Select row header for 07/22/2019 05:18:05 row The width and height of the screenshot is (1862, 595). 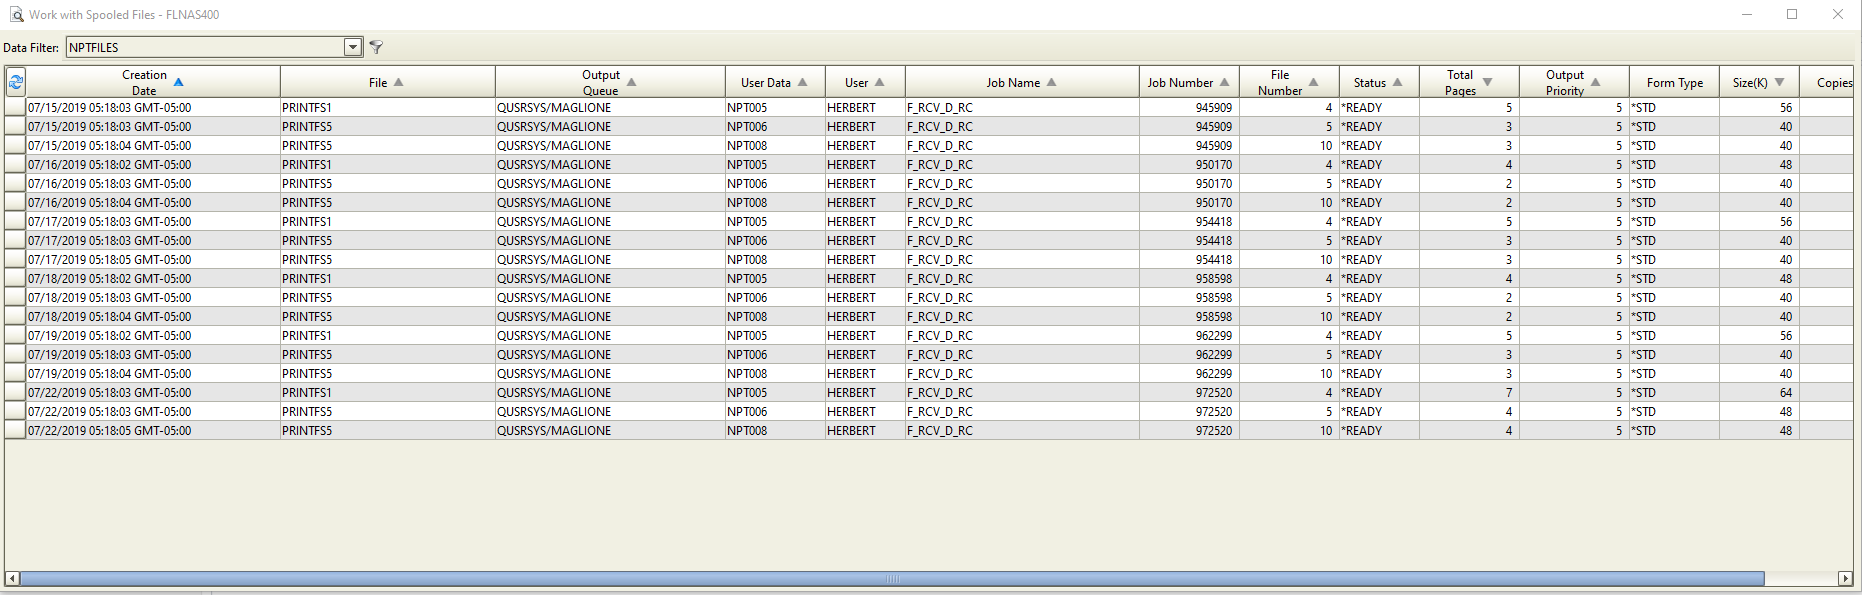[15, 430]
